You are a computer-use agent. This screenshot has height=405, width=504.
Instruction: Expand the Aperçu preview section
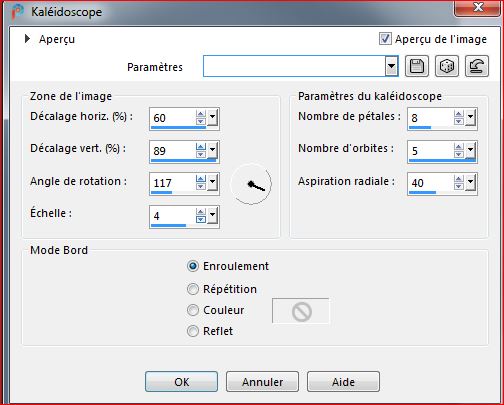(x=27, y=39)
